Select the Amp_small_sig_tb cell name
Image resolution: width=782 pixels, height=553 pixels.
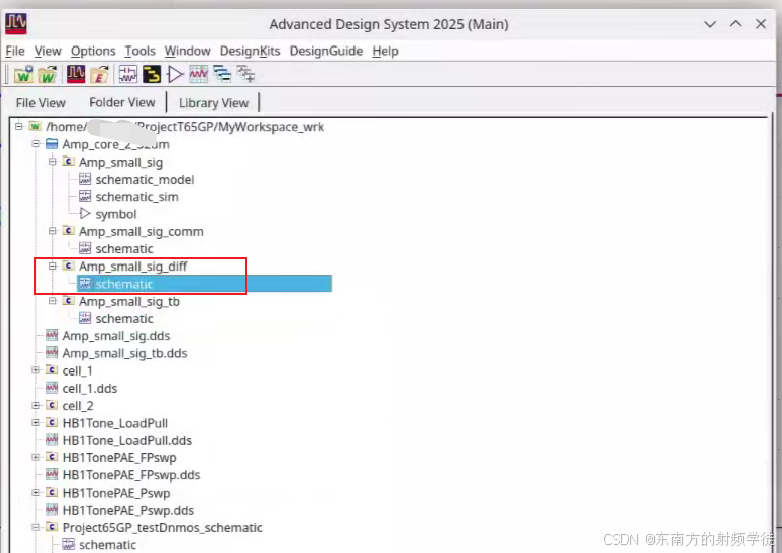(129, 301)
